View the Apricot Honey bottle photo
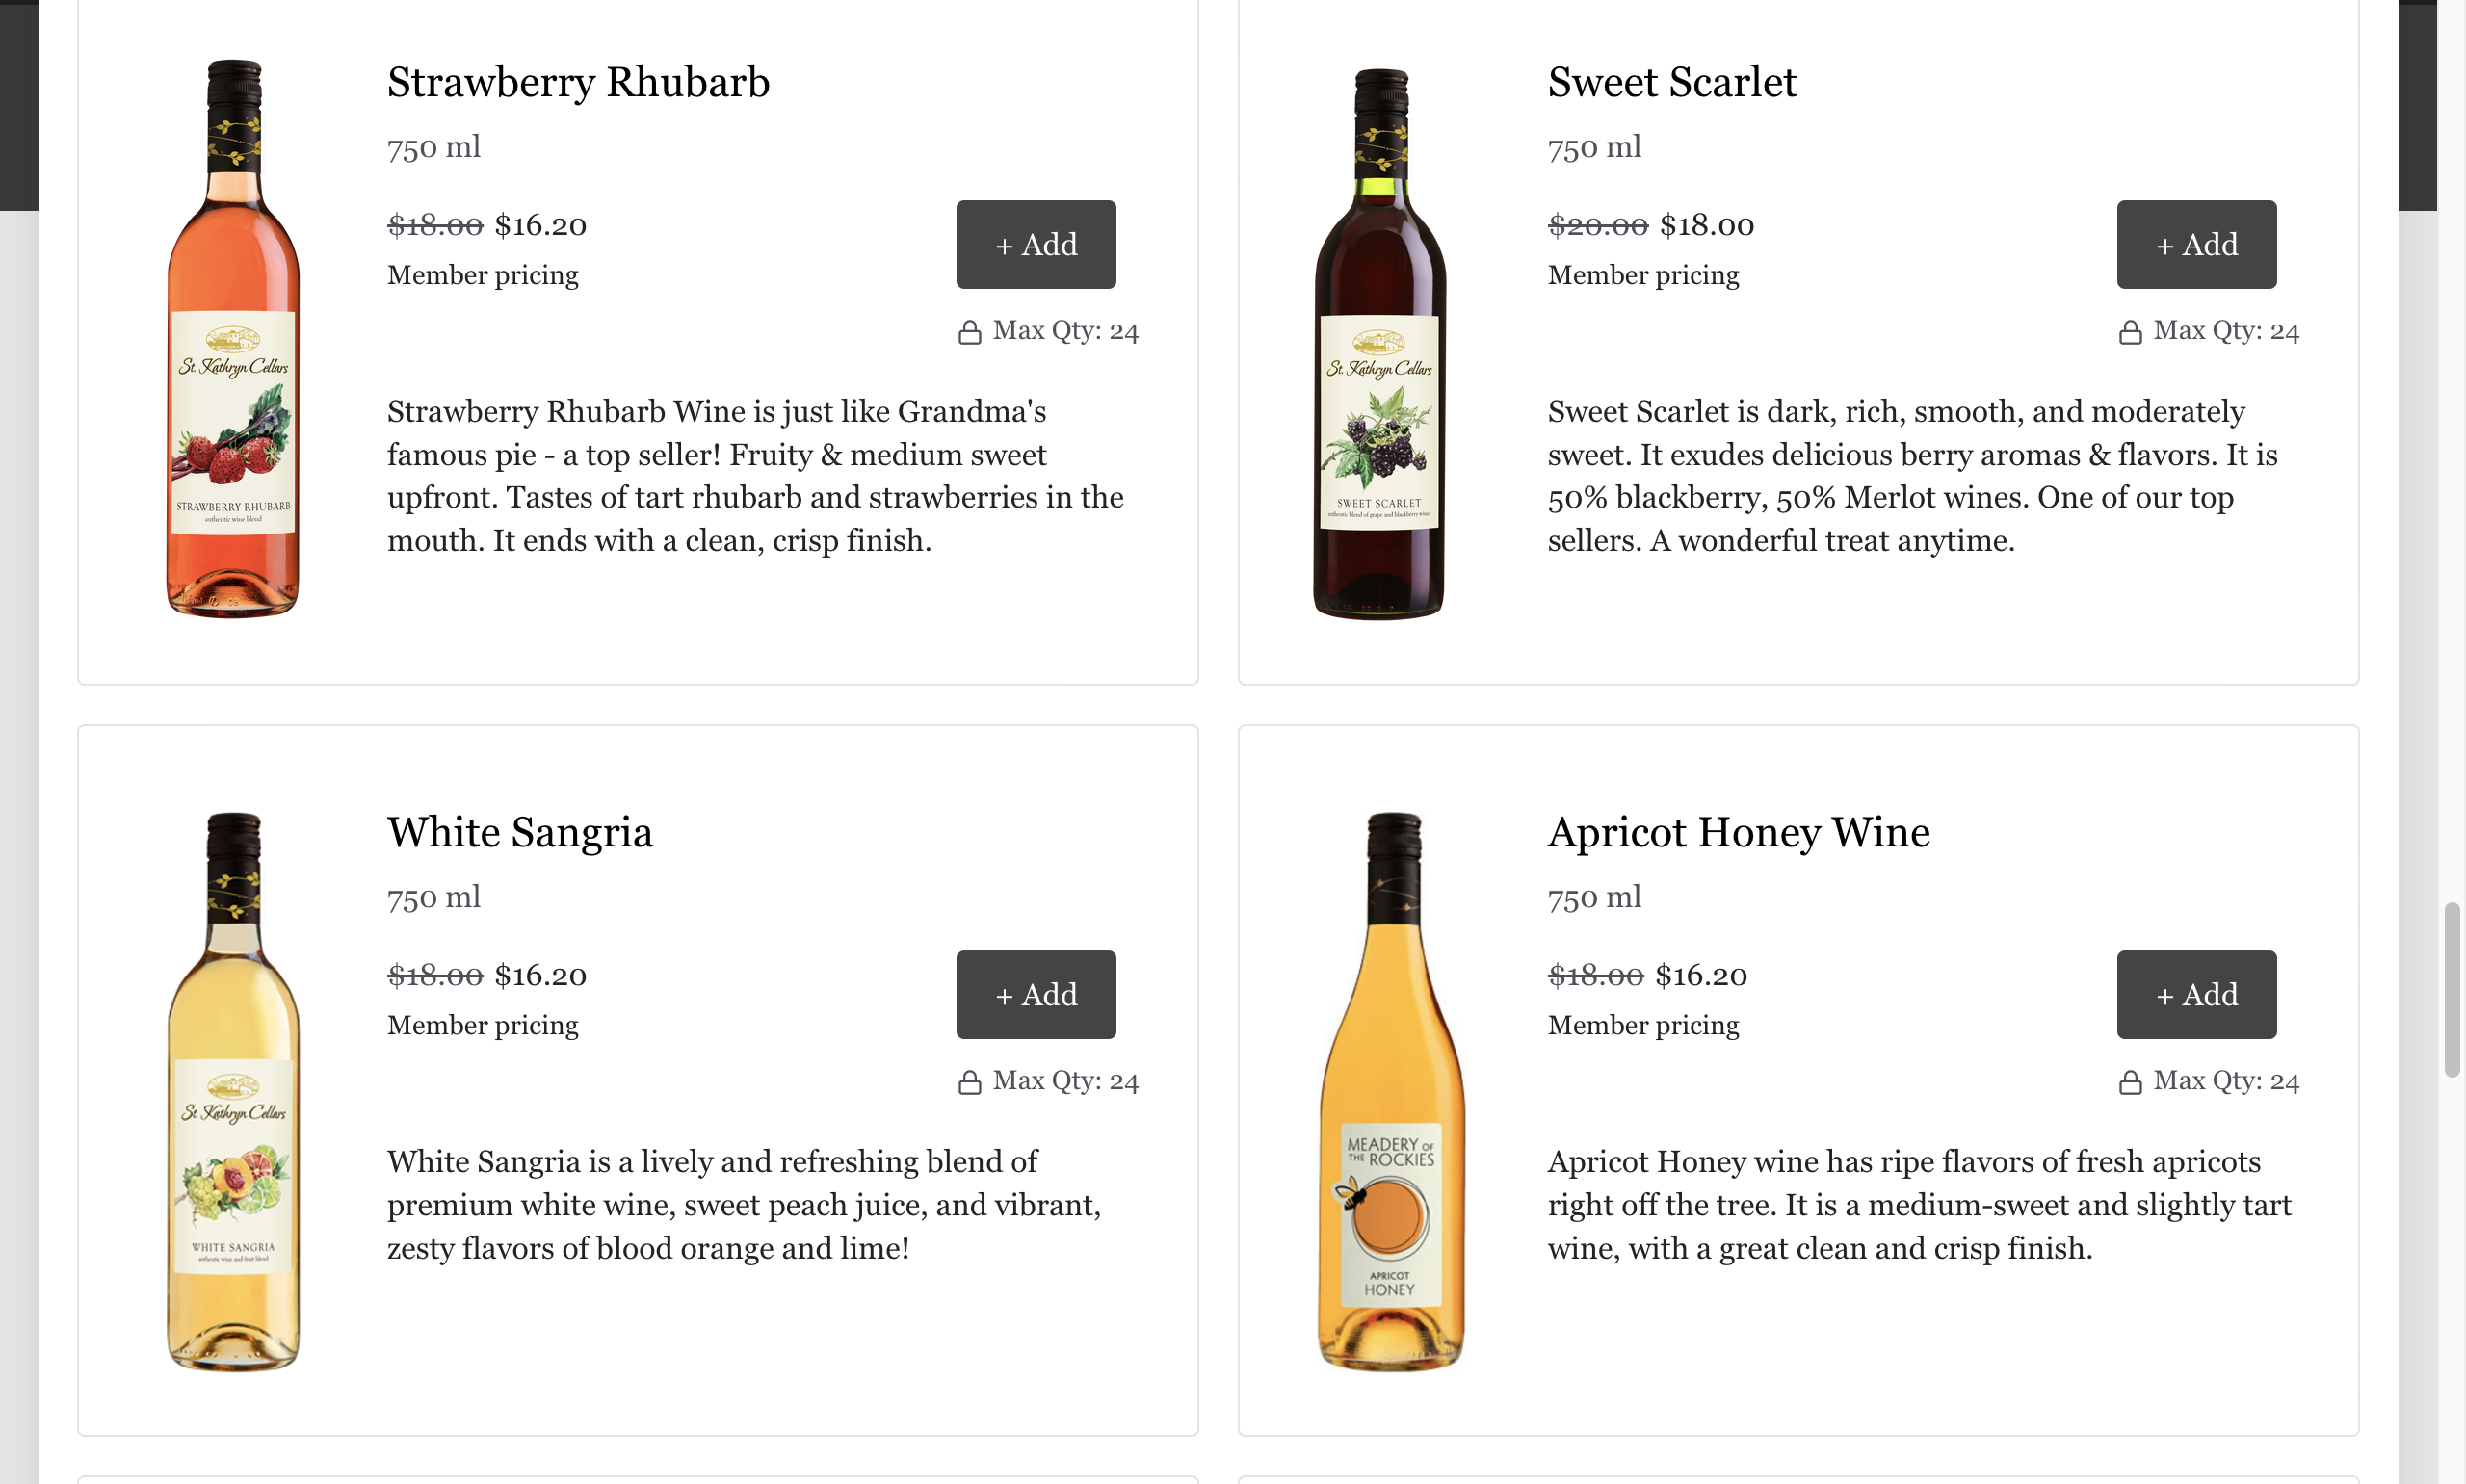The width and height of the screenshot is (2466, 1484). coord(1390,1090)
